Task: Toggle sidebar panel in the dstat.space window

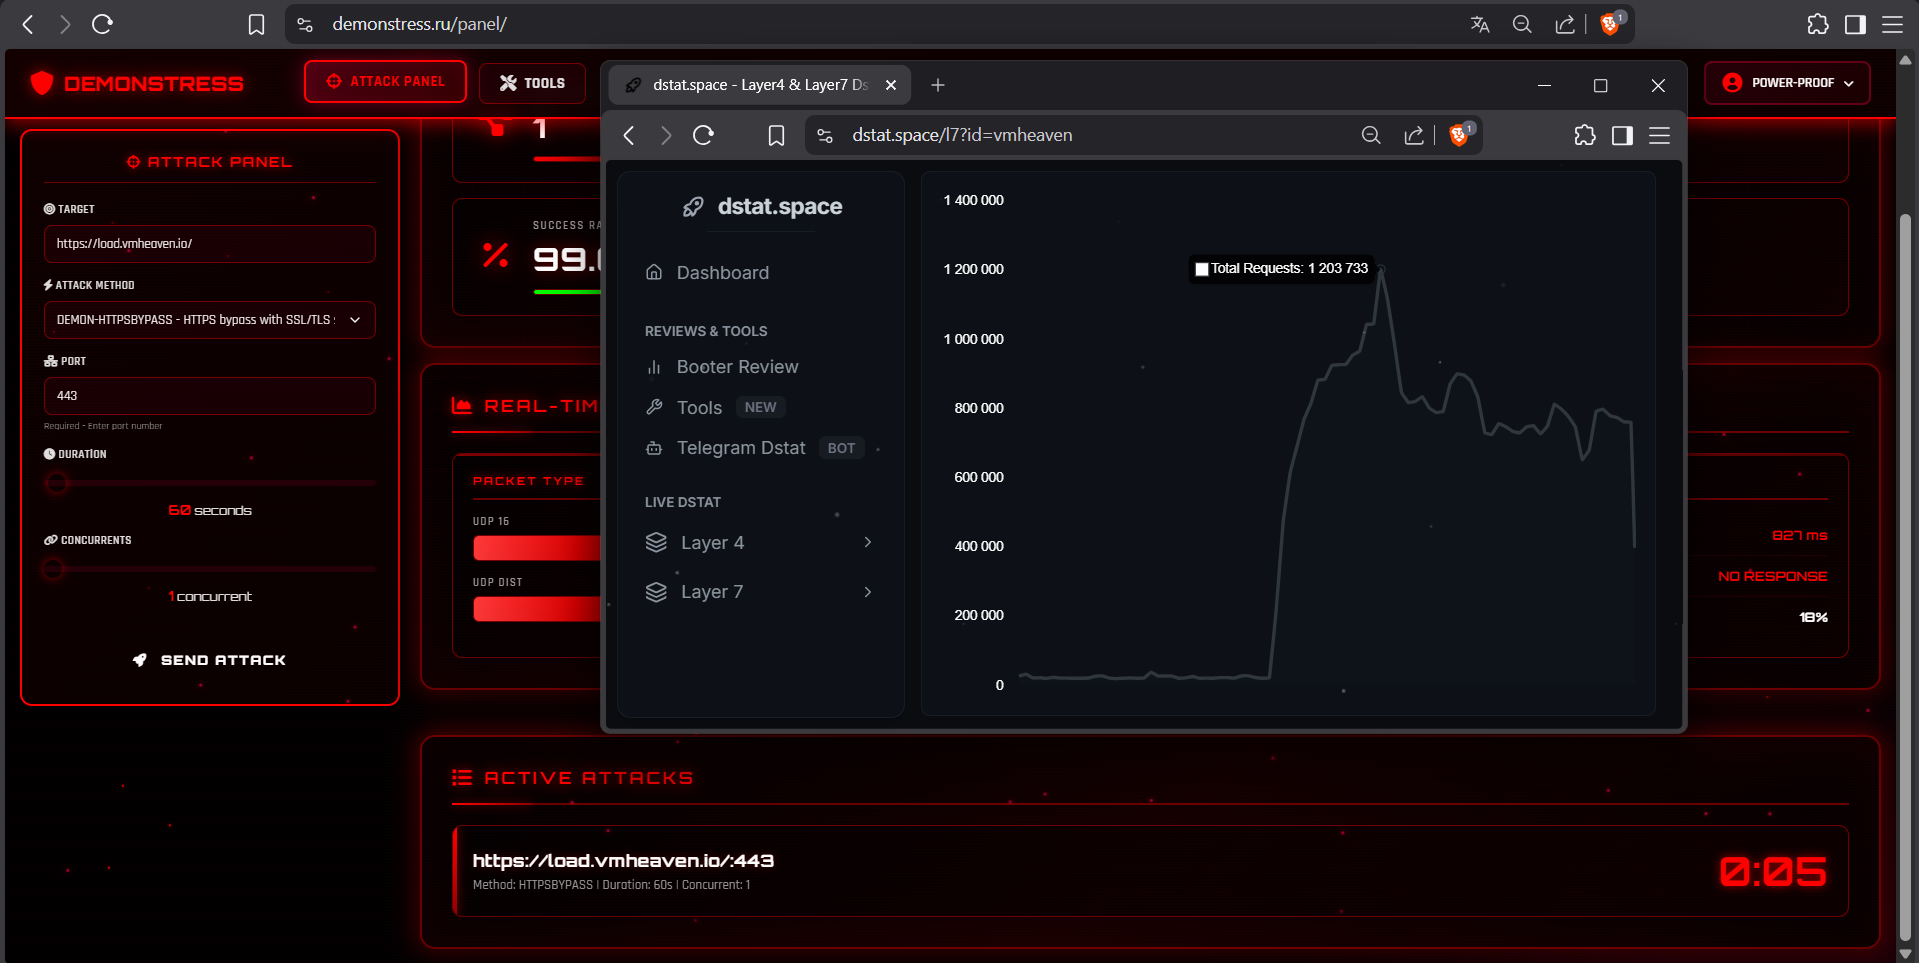Action: point(1622,135)
